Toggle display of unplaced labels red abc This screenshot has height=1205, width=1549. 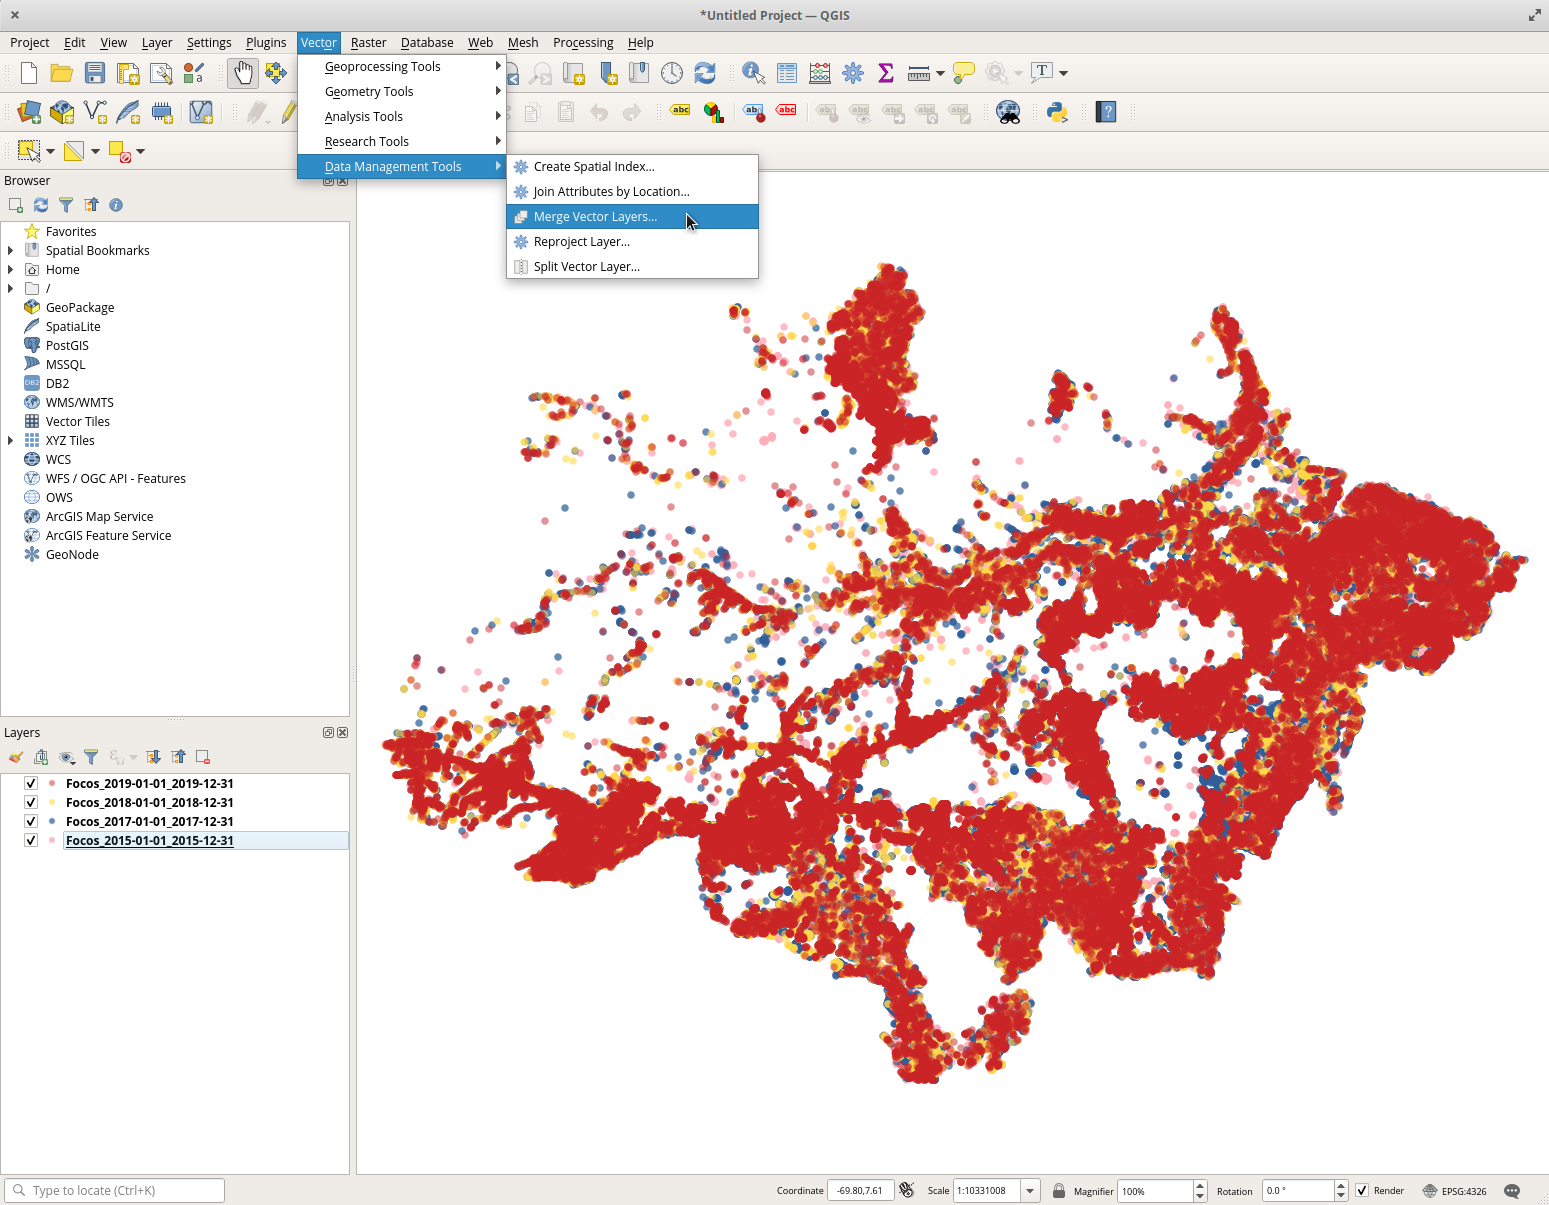click(787, 112)
